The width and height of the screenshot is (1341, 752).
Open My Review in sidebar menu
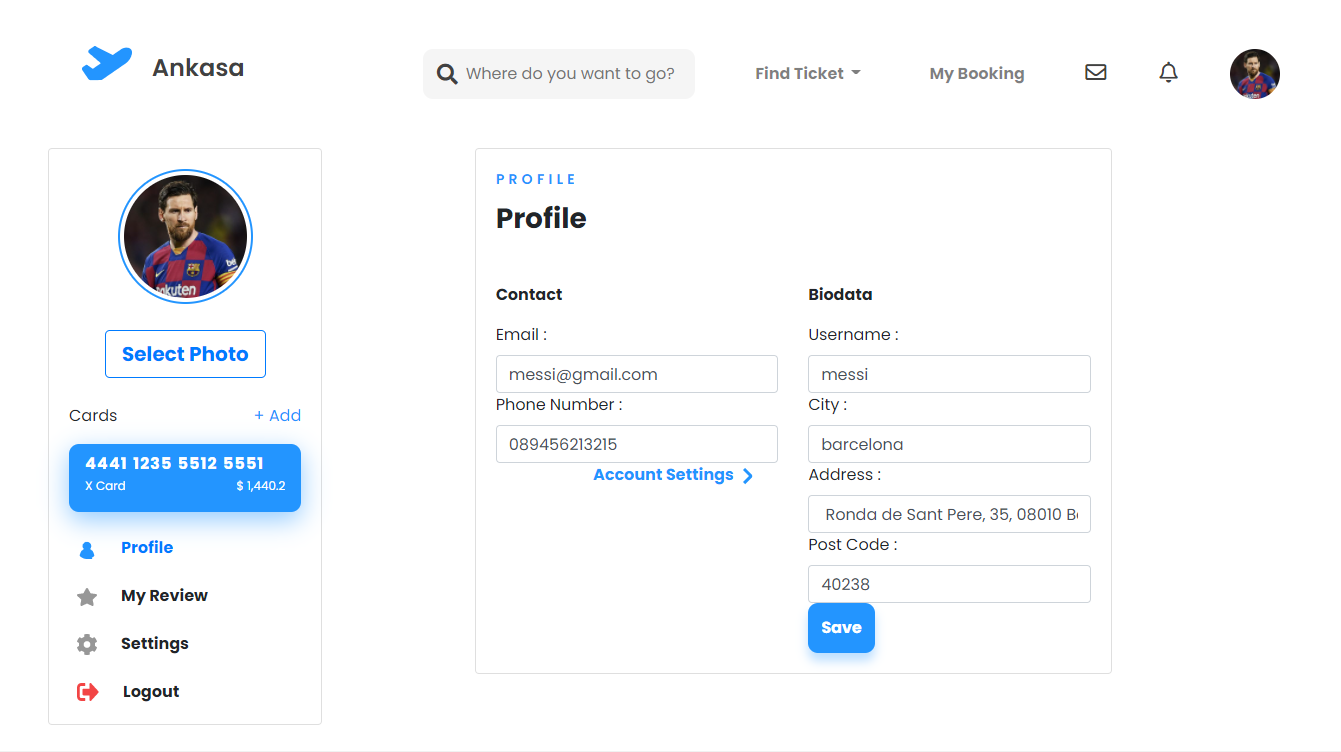pyautogui.click(x=164, y=595)
